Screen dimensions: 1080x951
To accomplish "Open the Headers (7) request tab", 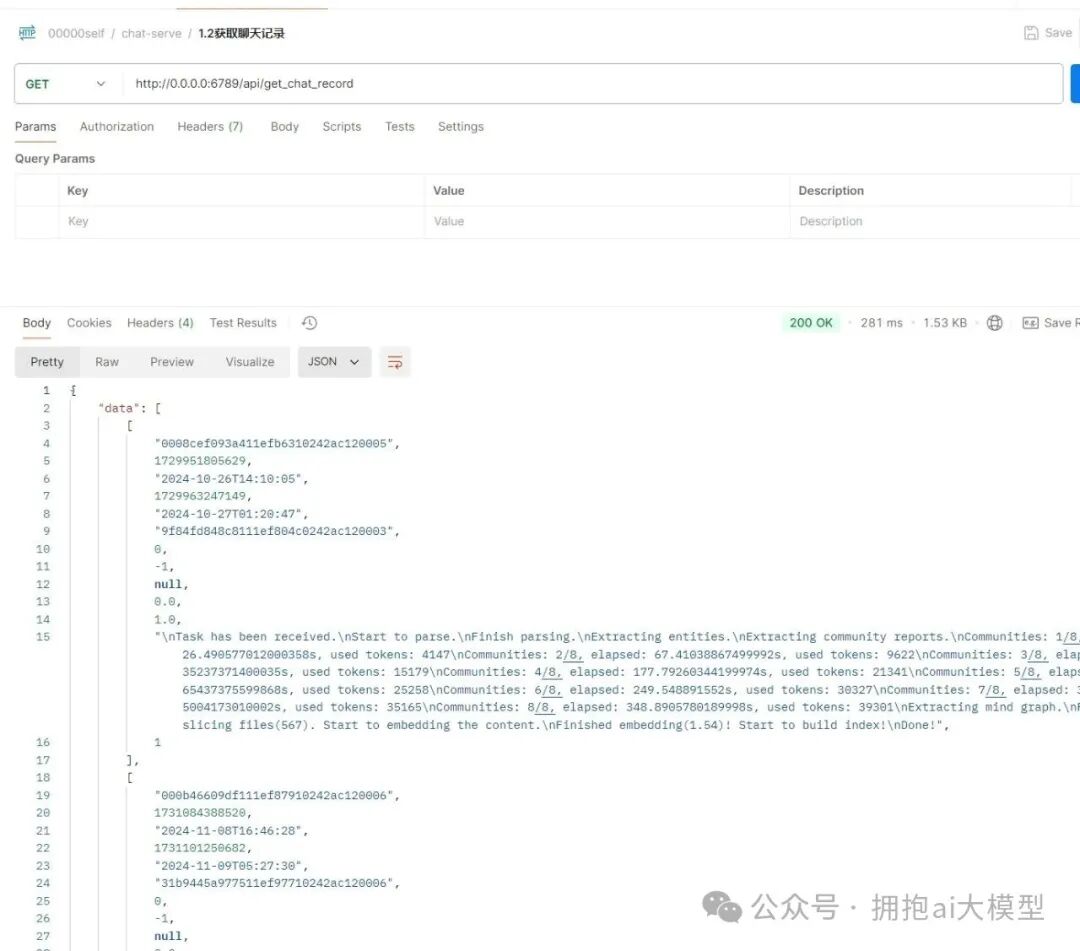I will [x=210, y=126].
